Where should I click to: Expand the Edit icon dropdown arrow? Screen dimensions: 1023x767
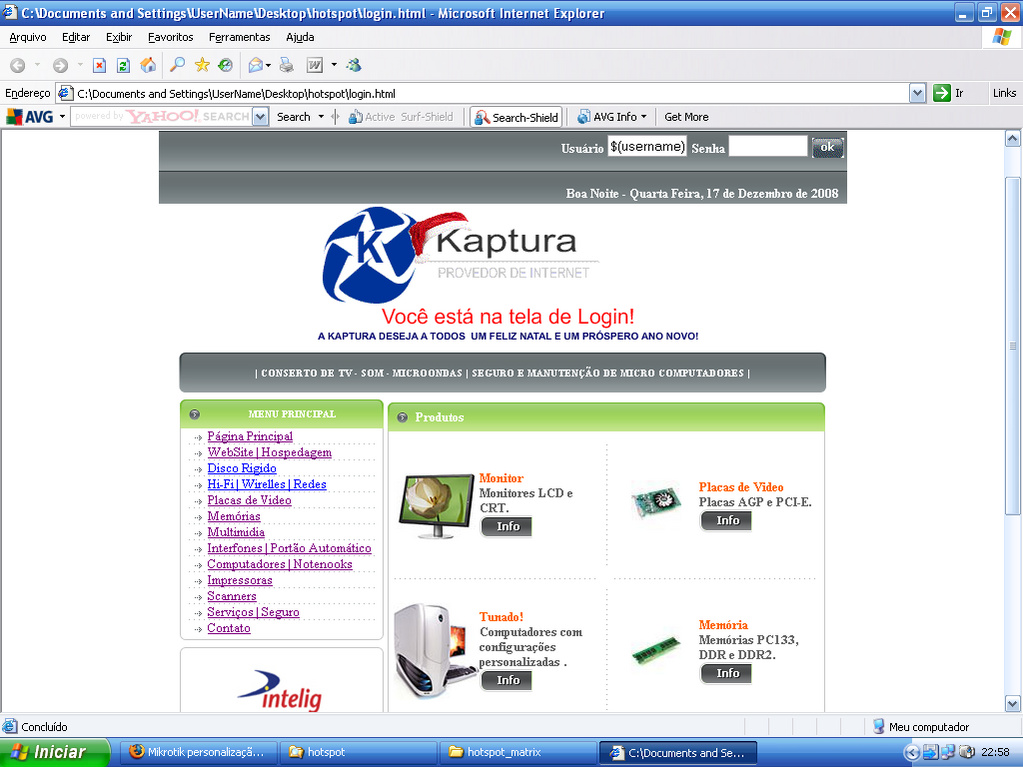click(334, 65)
